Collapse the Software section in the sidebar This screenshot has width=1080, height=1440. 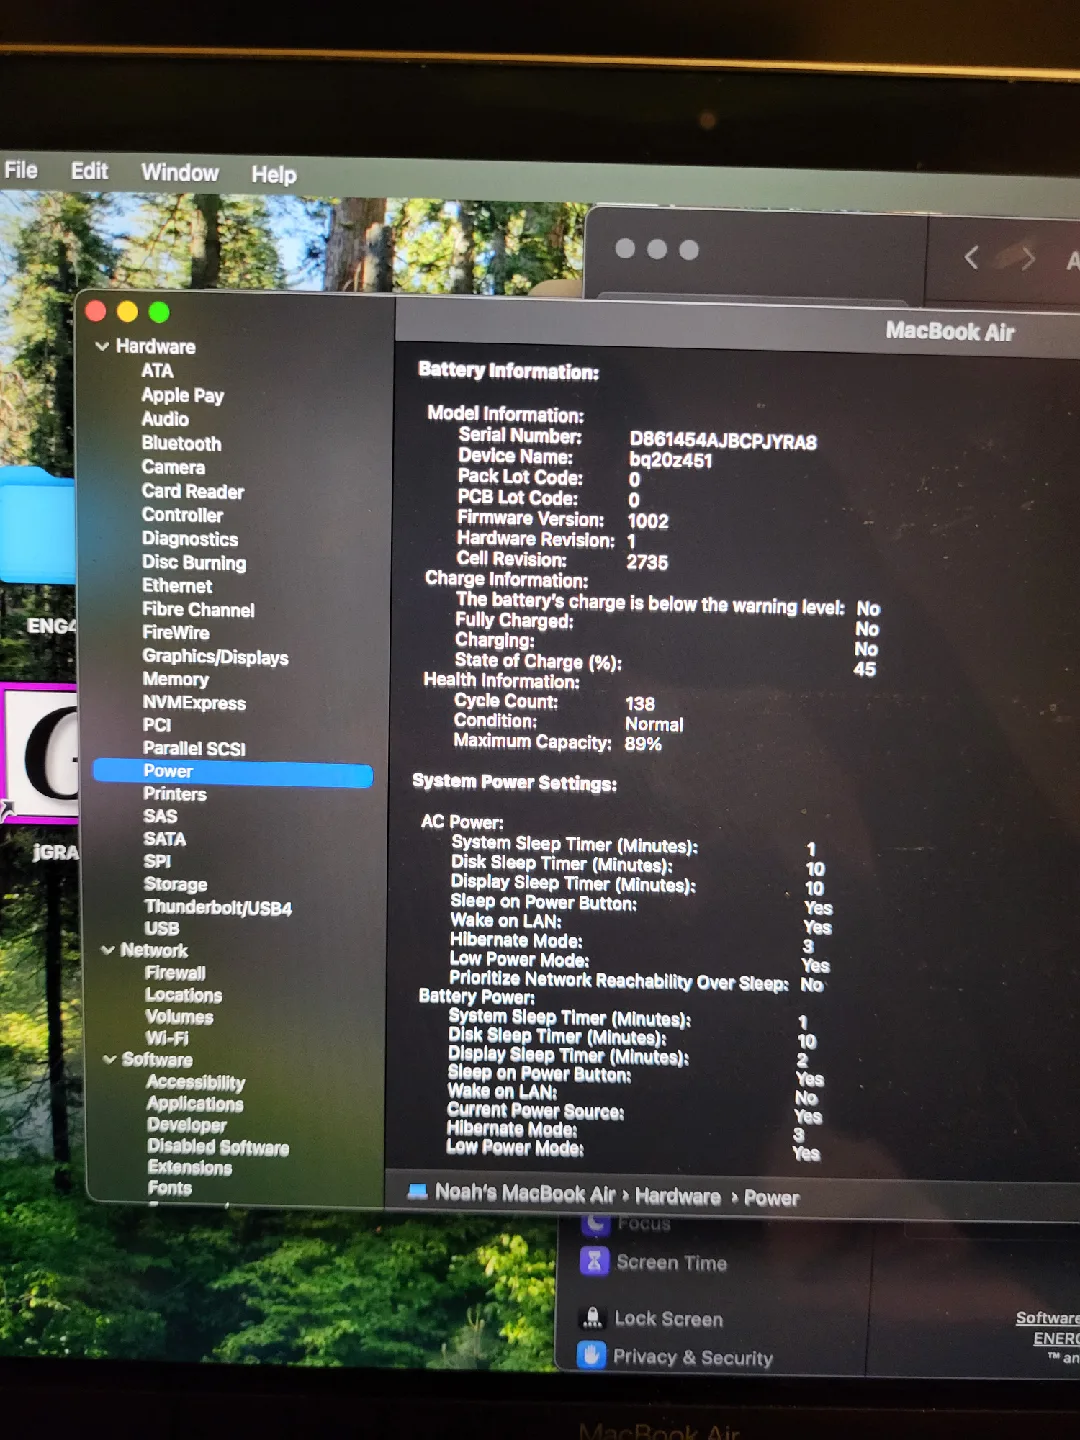point(110,1060)
